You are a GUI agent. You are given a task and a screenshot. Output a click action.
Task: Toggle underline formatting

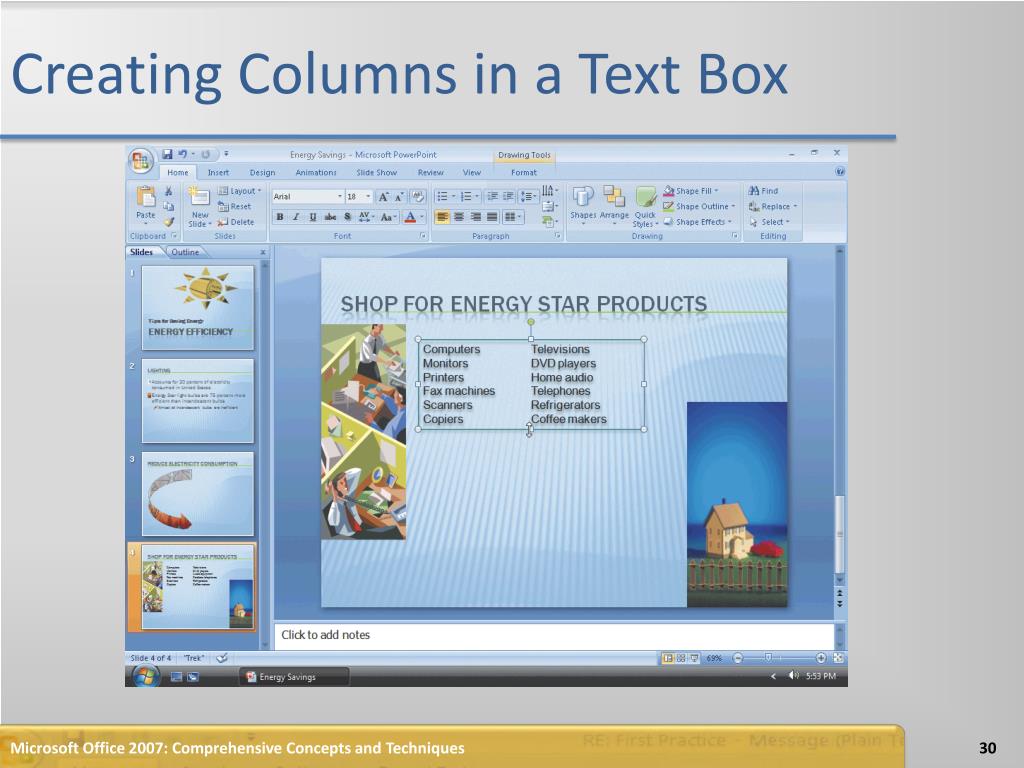pyautogui.click(x=313, y=217)
